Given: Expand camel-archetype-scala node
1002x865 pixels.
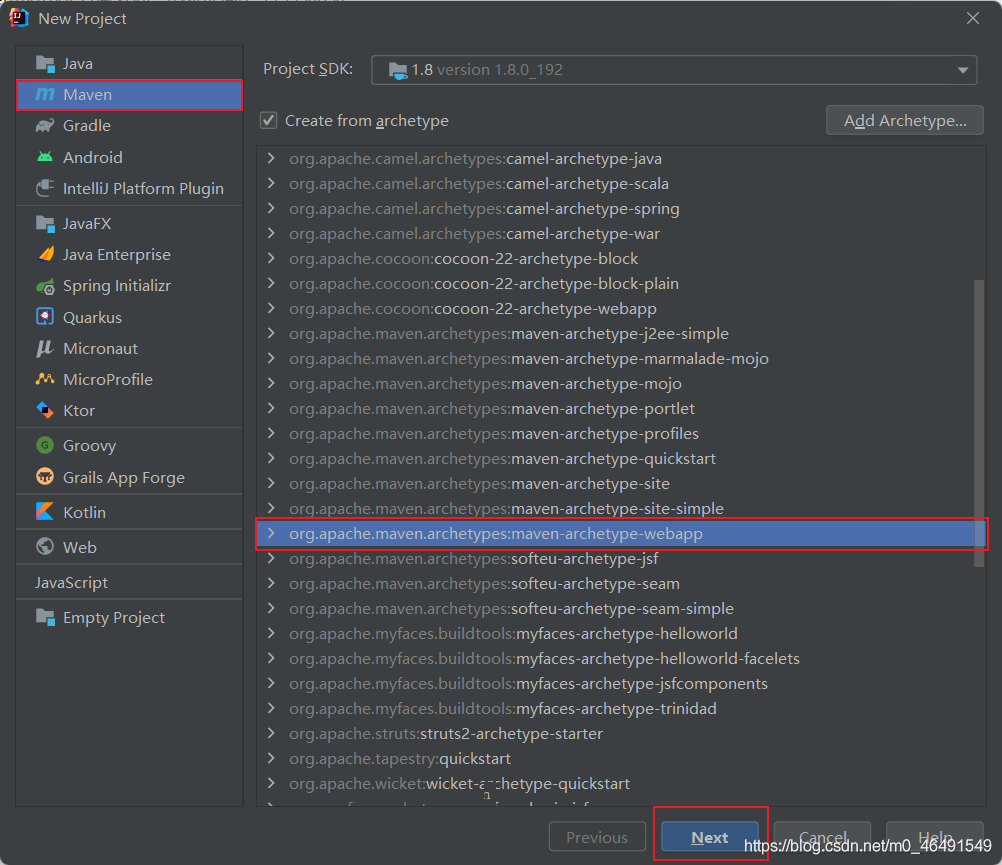Looking at the screenshot, I should point(272,183).
